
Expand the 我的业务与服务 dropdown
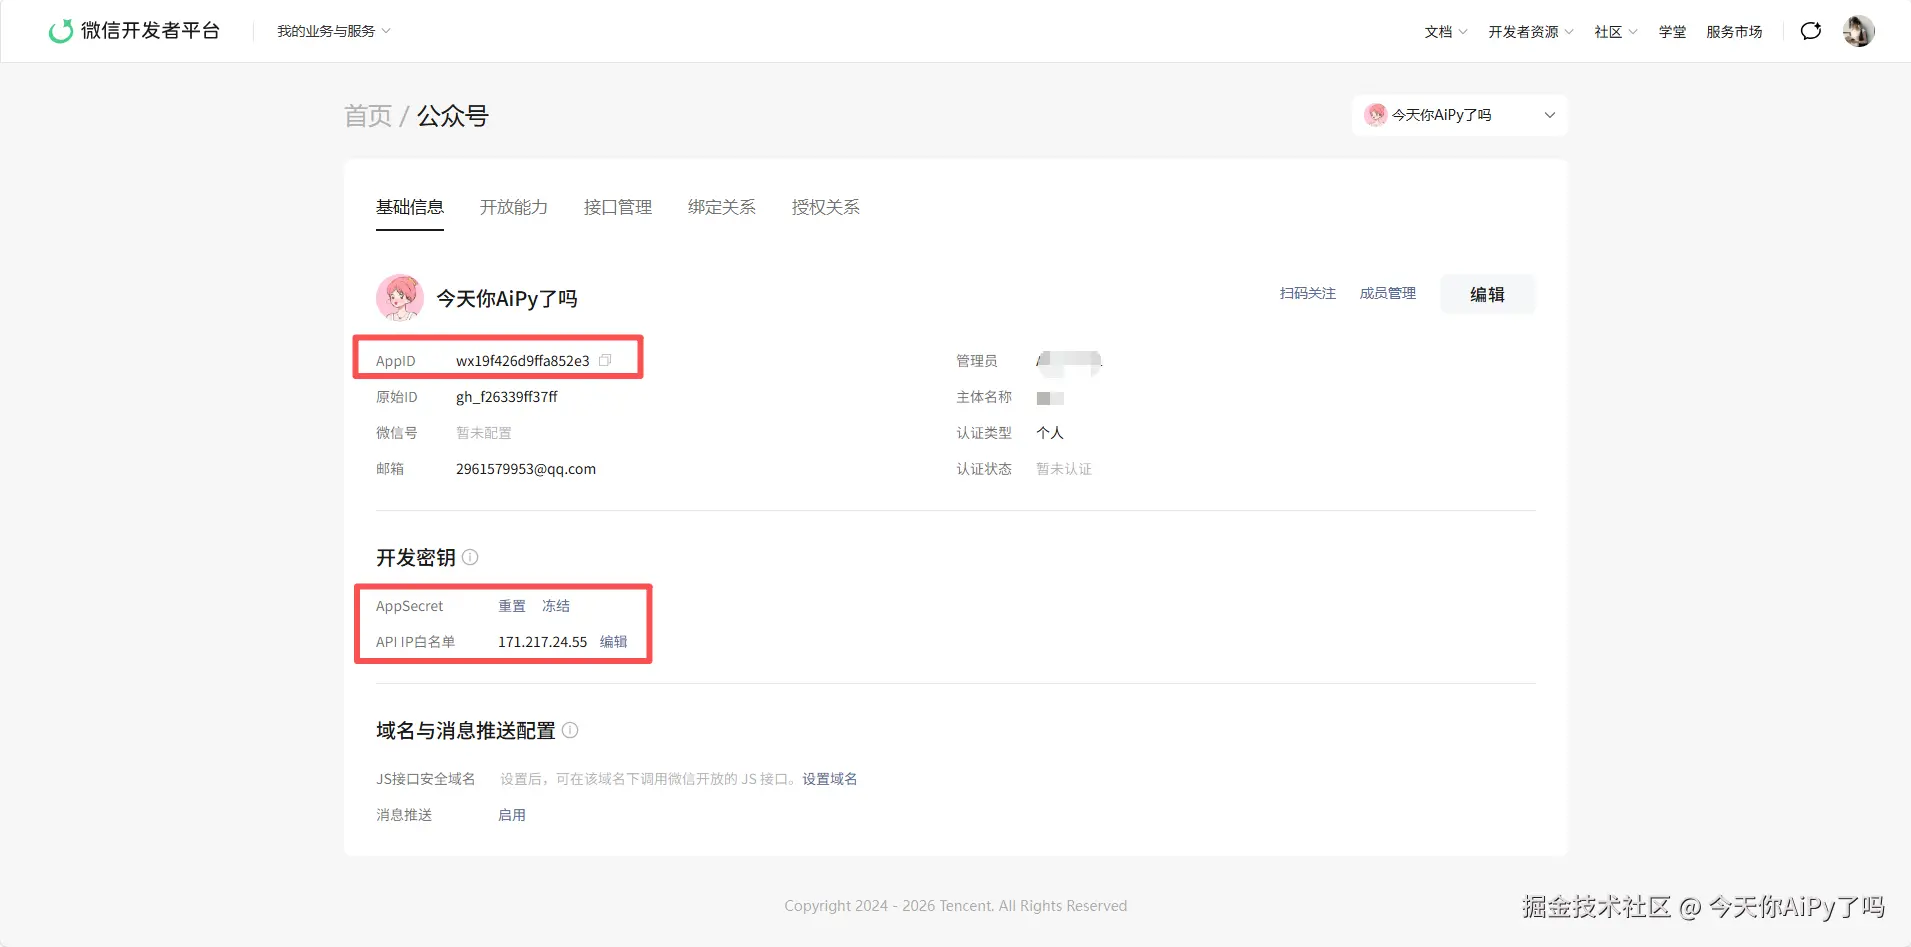point(334,31)
